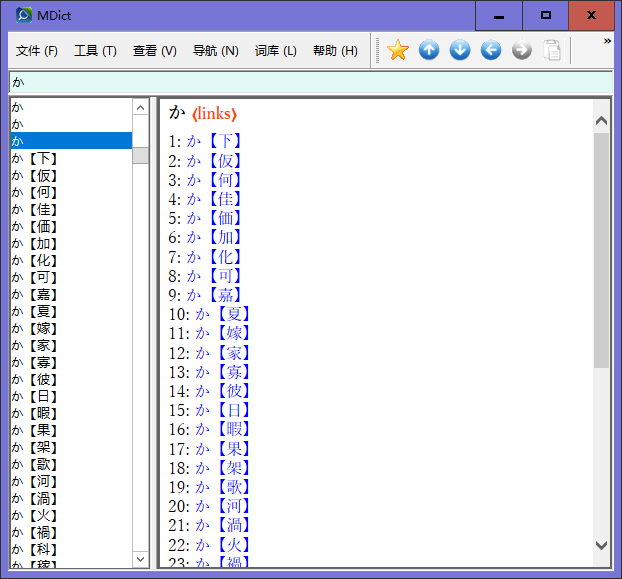Image resolution: width=622 pixels, height=579 pixels.
Task: Open link 12: か【家】
Action: [x=223, y=353]
